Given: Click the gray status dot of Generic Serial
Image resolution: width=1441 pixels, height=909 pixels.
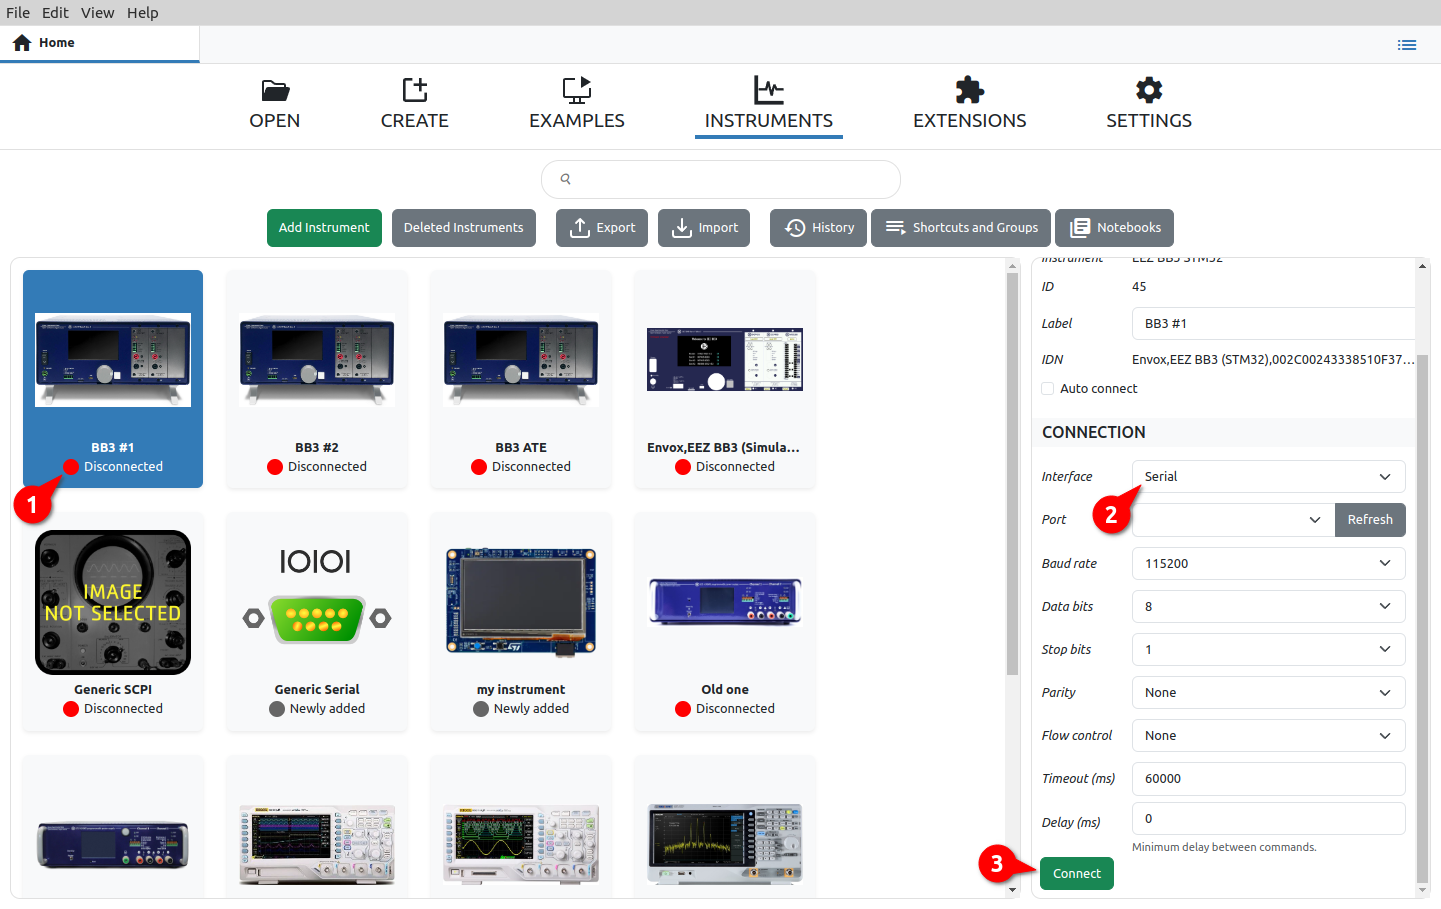Looking at the screenshot, I should pos(277,709).
